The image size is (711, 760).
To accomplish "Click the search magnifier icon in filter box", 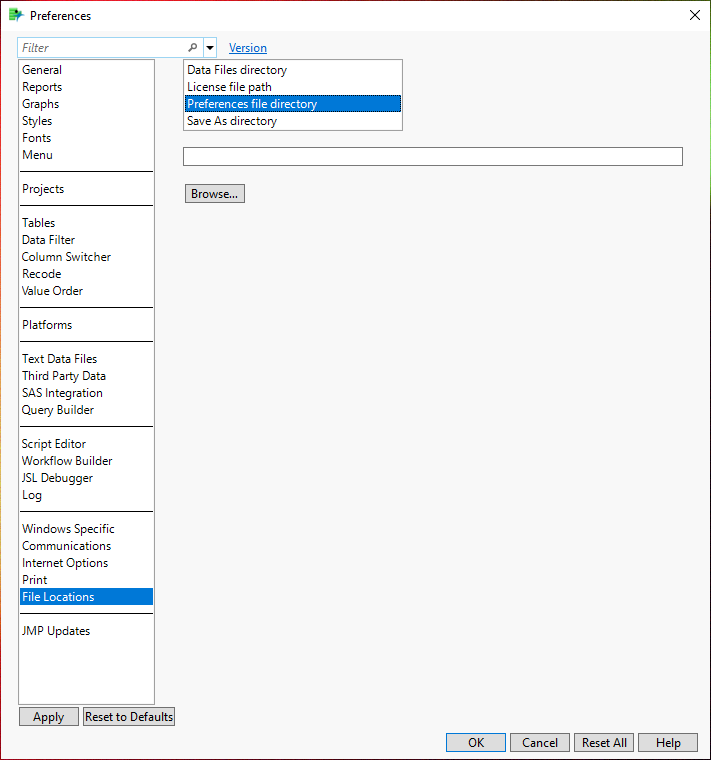I will tap(193, 48).
